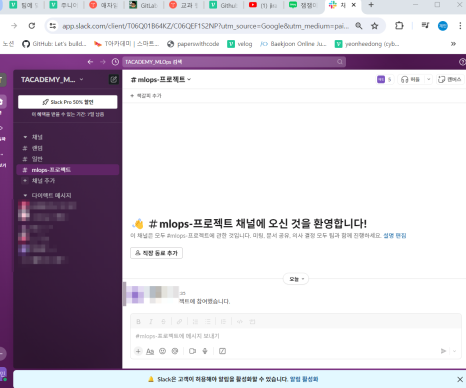
Task: Open TACADEMY_M workspace menu dropdown
Action: point(52,79)
